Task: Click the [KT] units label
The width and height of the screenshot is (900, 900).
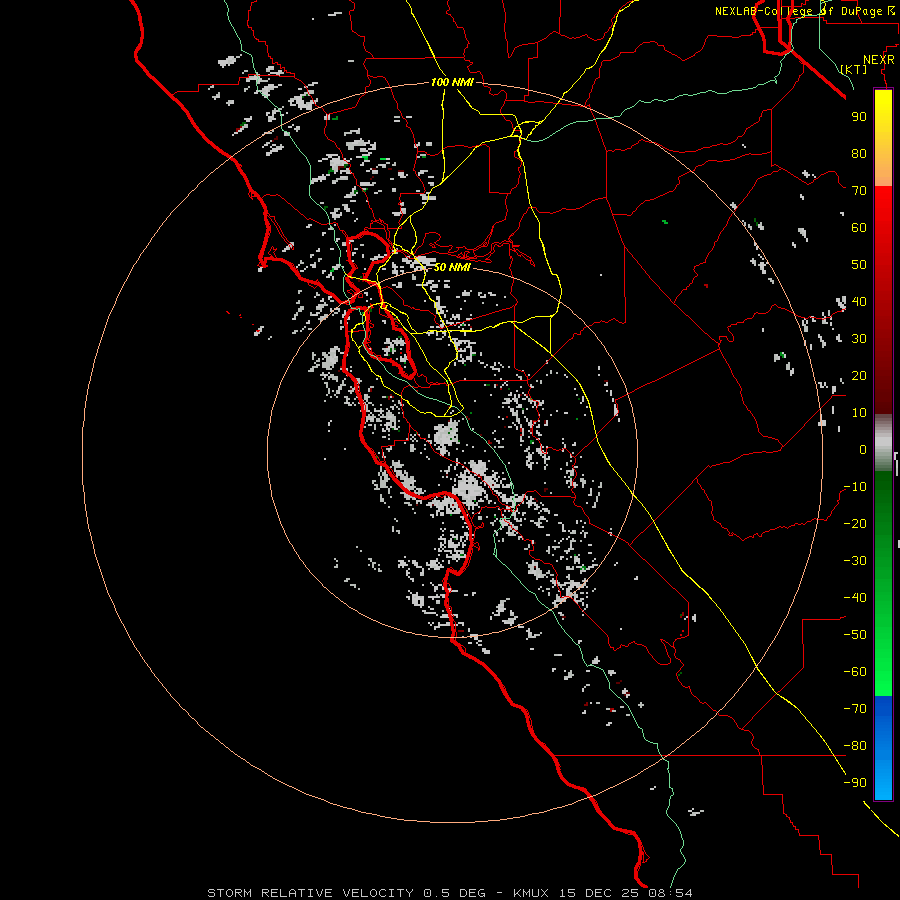Action: click(854, 69)
